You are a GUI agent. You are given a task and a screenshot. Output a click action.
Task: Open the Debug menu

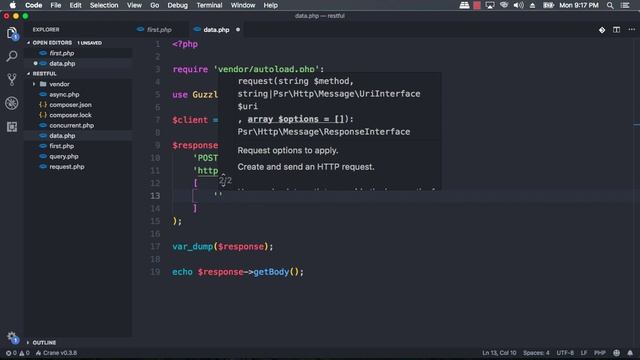coord(178,5)
